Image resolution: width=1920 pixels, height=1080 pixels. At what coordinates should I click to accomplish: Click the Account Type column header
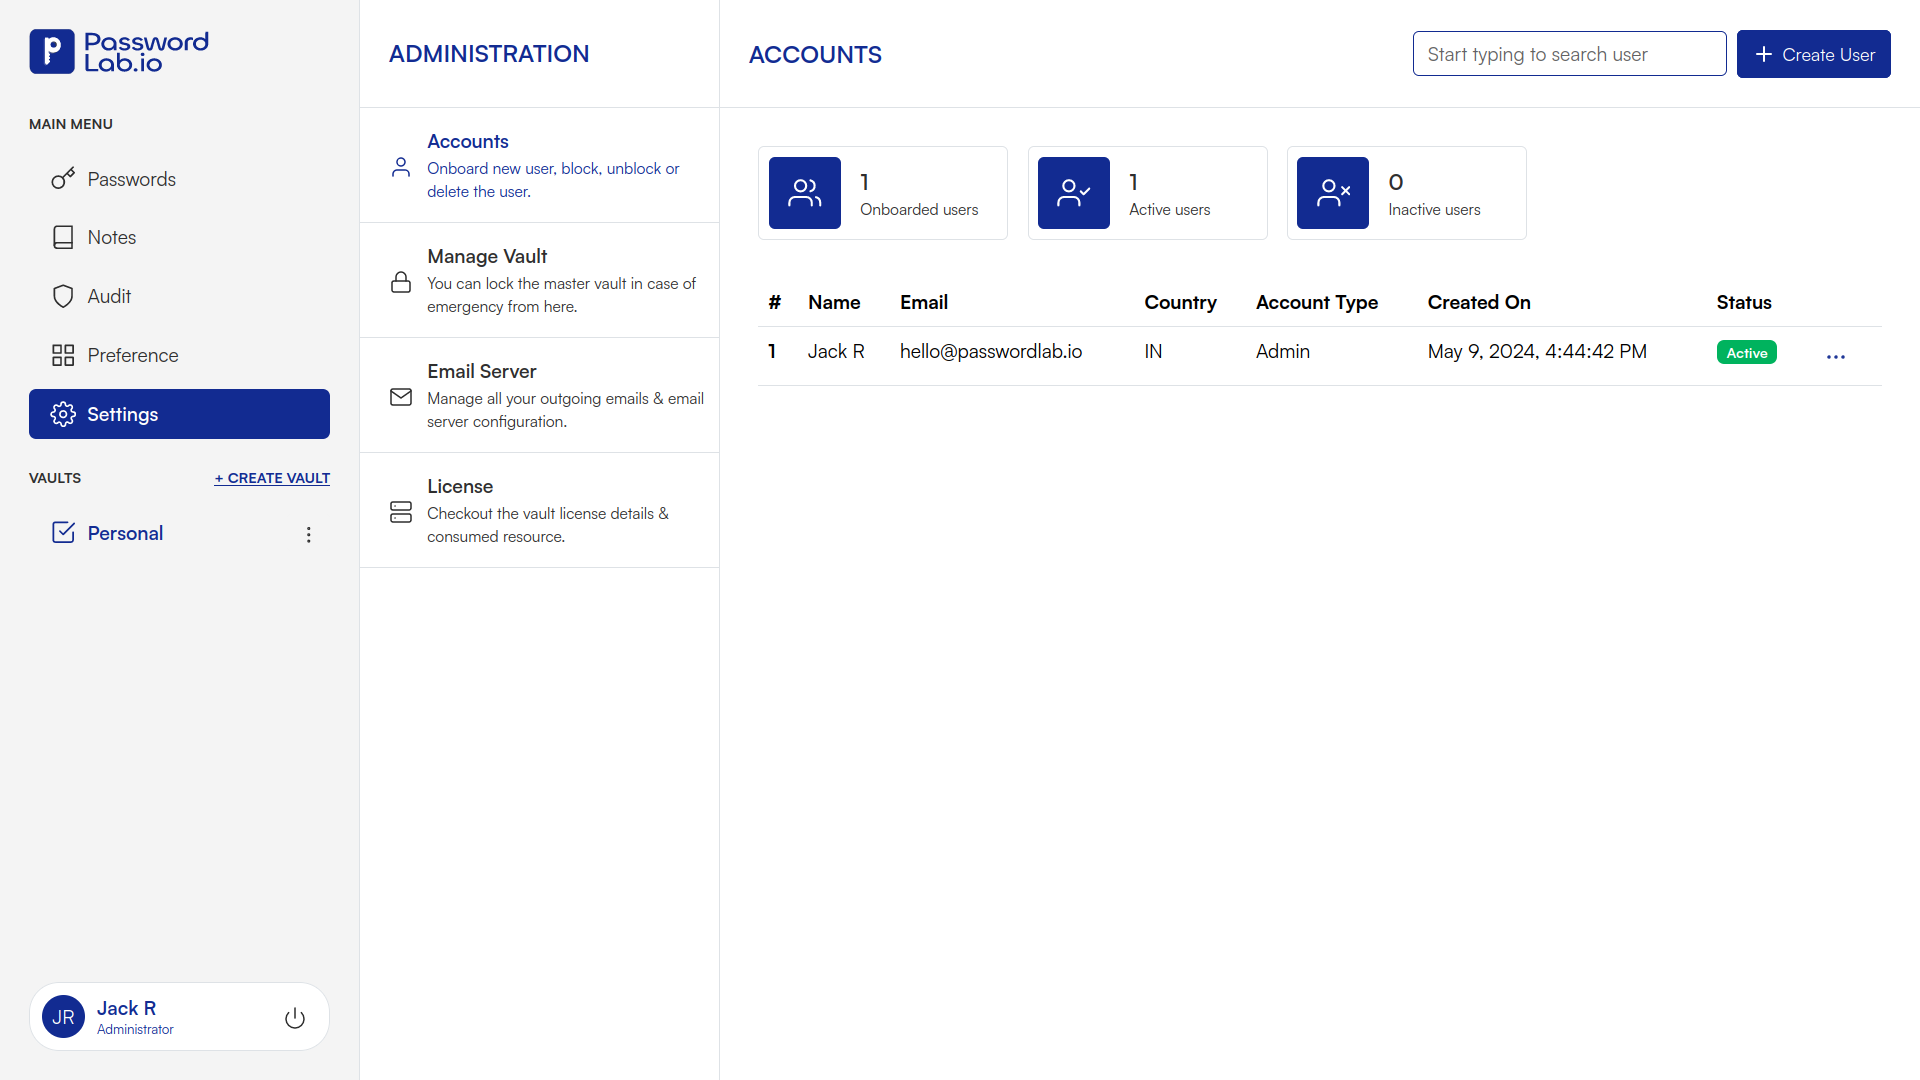[x=1316, y=302]
